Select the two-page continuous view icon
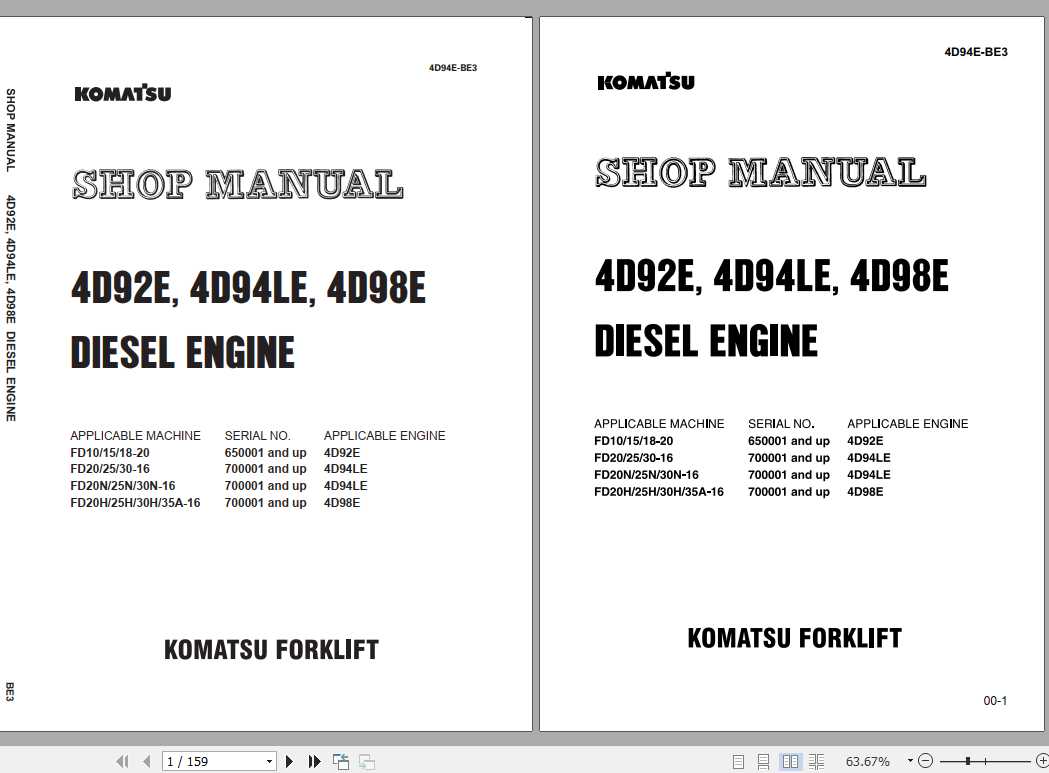1049x773 pixels. (817, 761)
